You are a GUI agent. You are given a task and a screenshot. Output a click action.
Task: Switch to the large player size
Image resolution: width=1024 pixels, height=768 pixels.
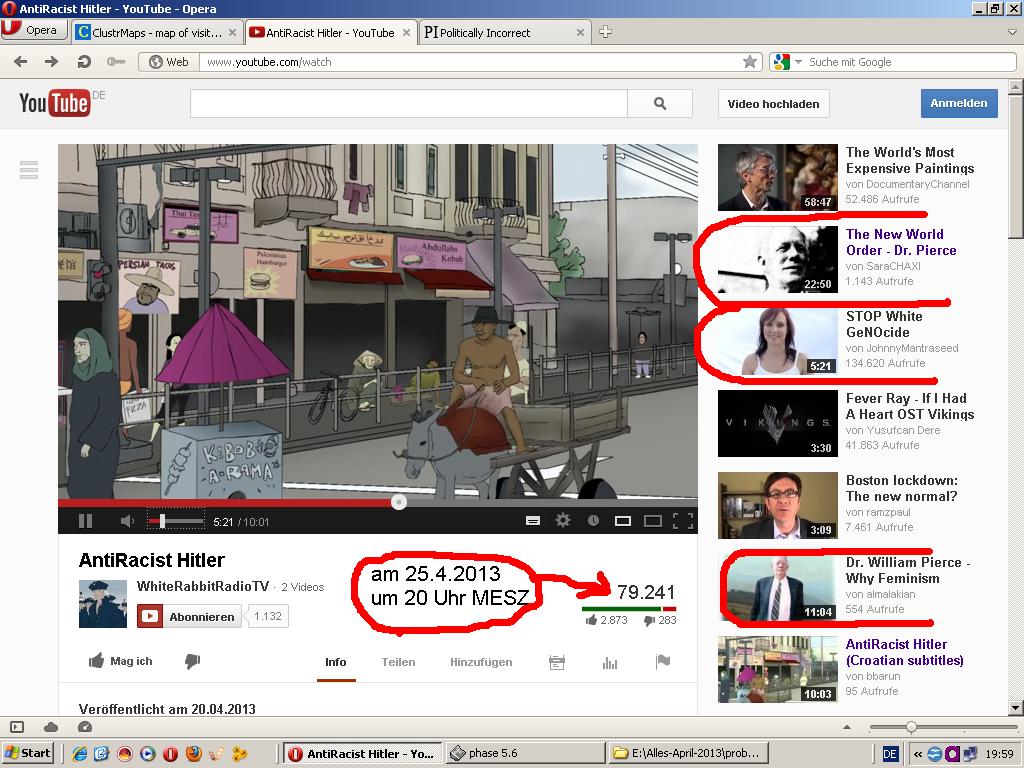653,520
